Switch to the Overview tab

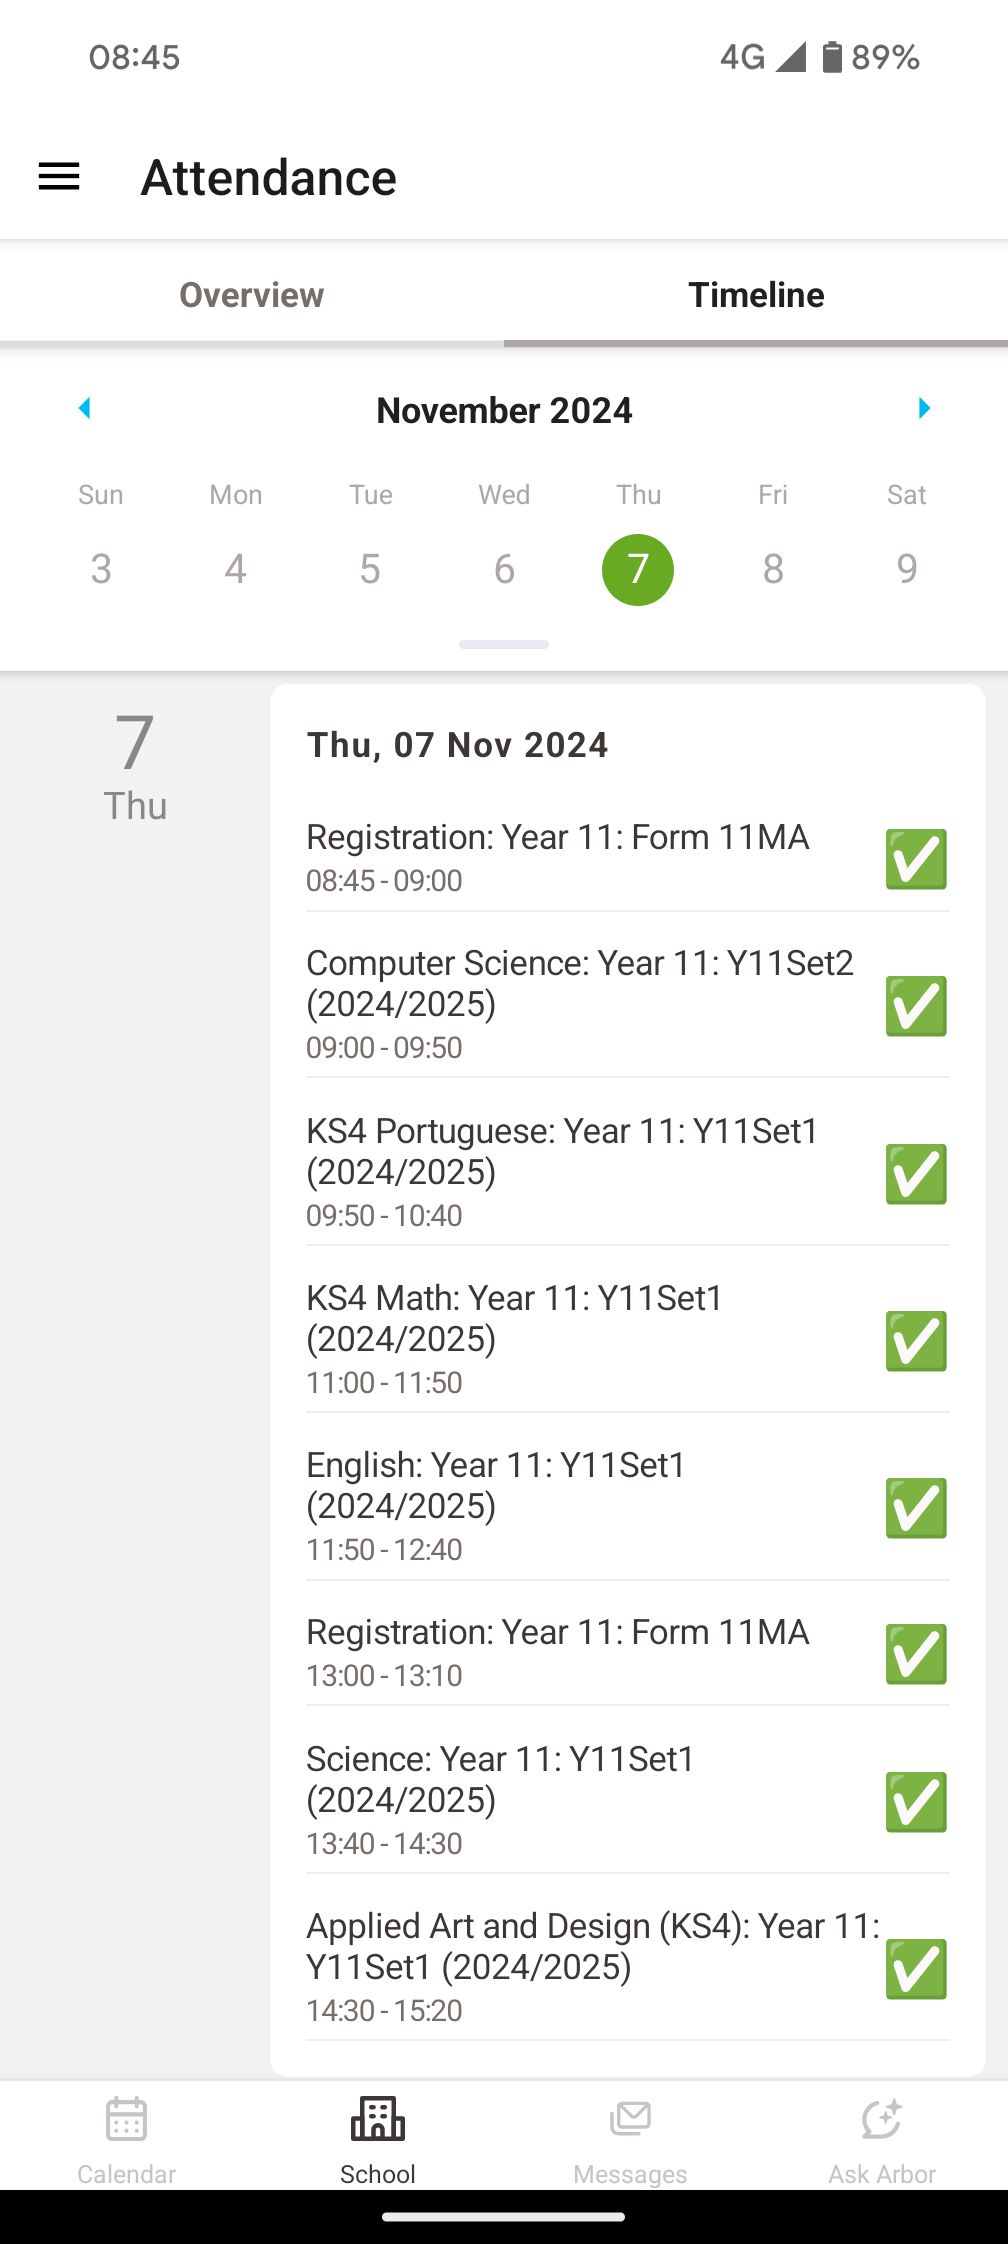[252, 295]
